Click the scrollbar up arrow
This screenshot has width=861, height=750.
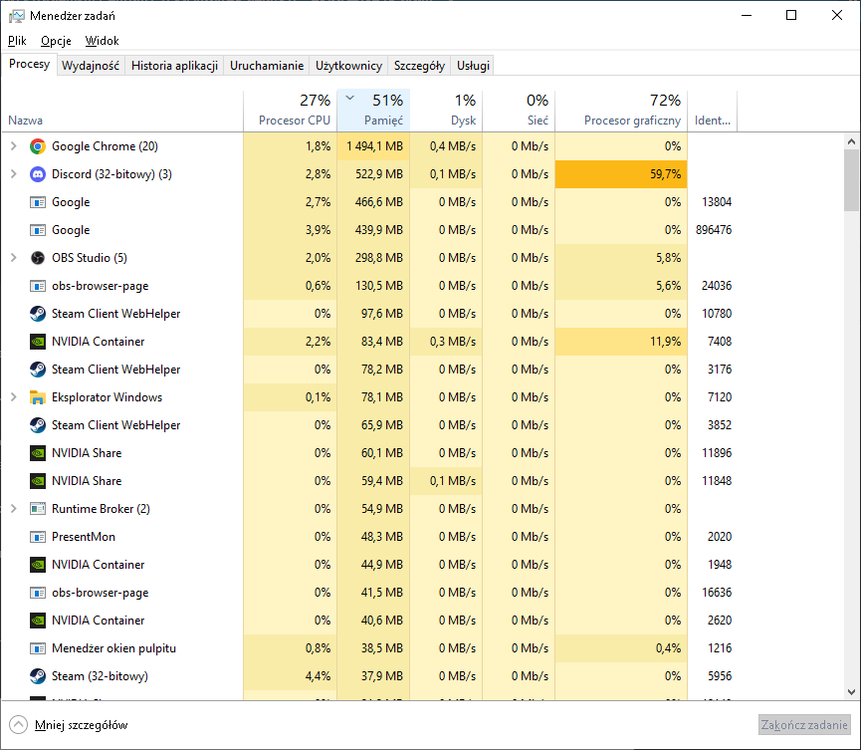(851, 142)
